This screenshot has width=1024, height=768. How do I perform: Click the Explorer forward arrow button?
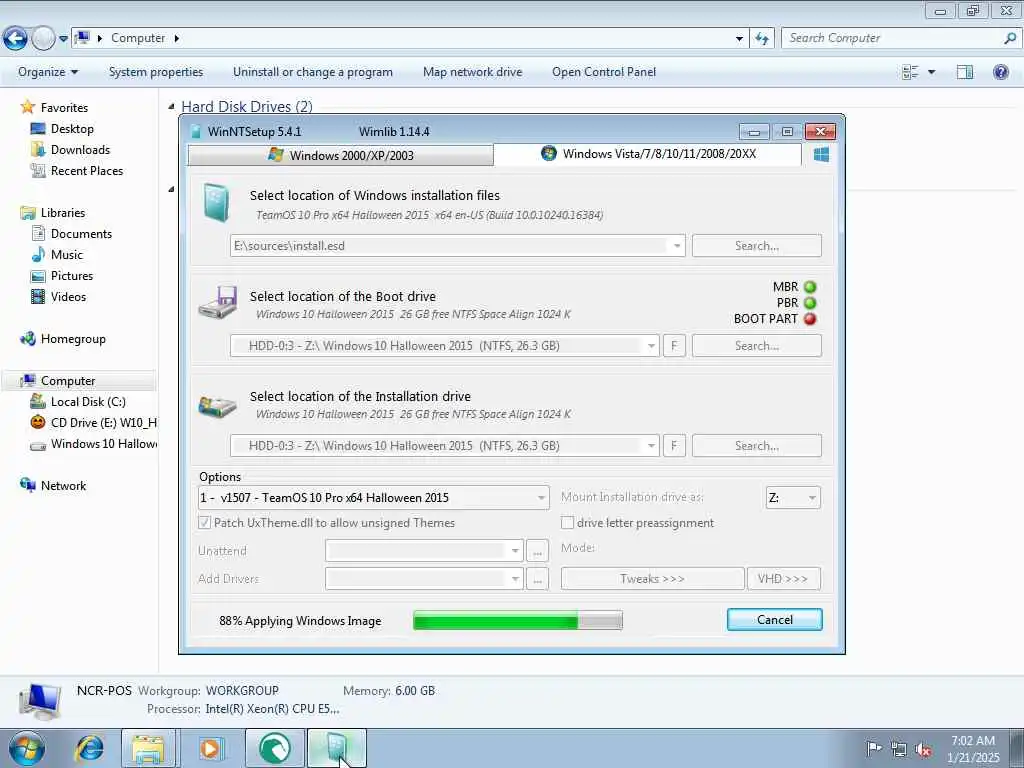point(43,39)
